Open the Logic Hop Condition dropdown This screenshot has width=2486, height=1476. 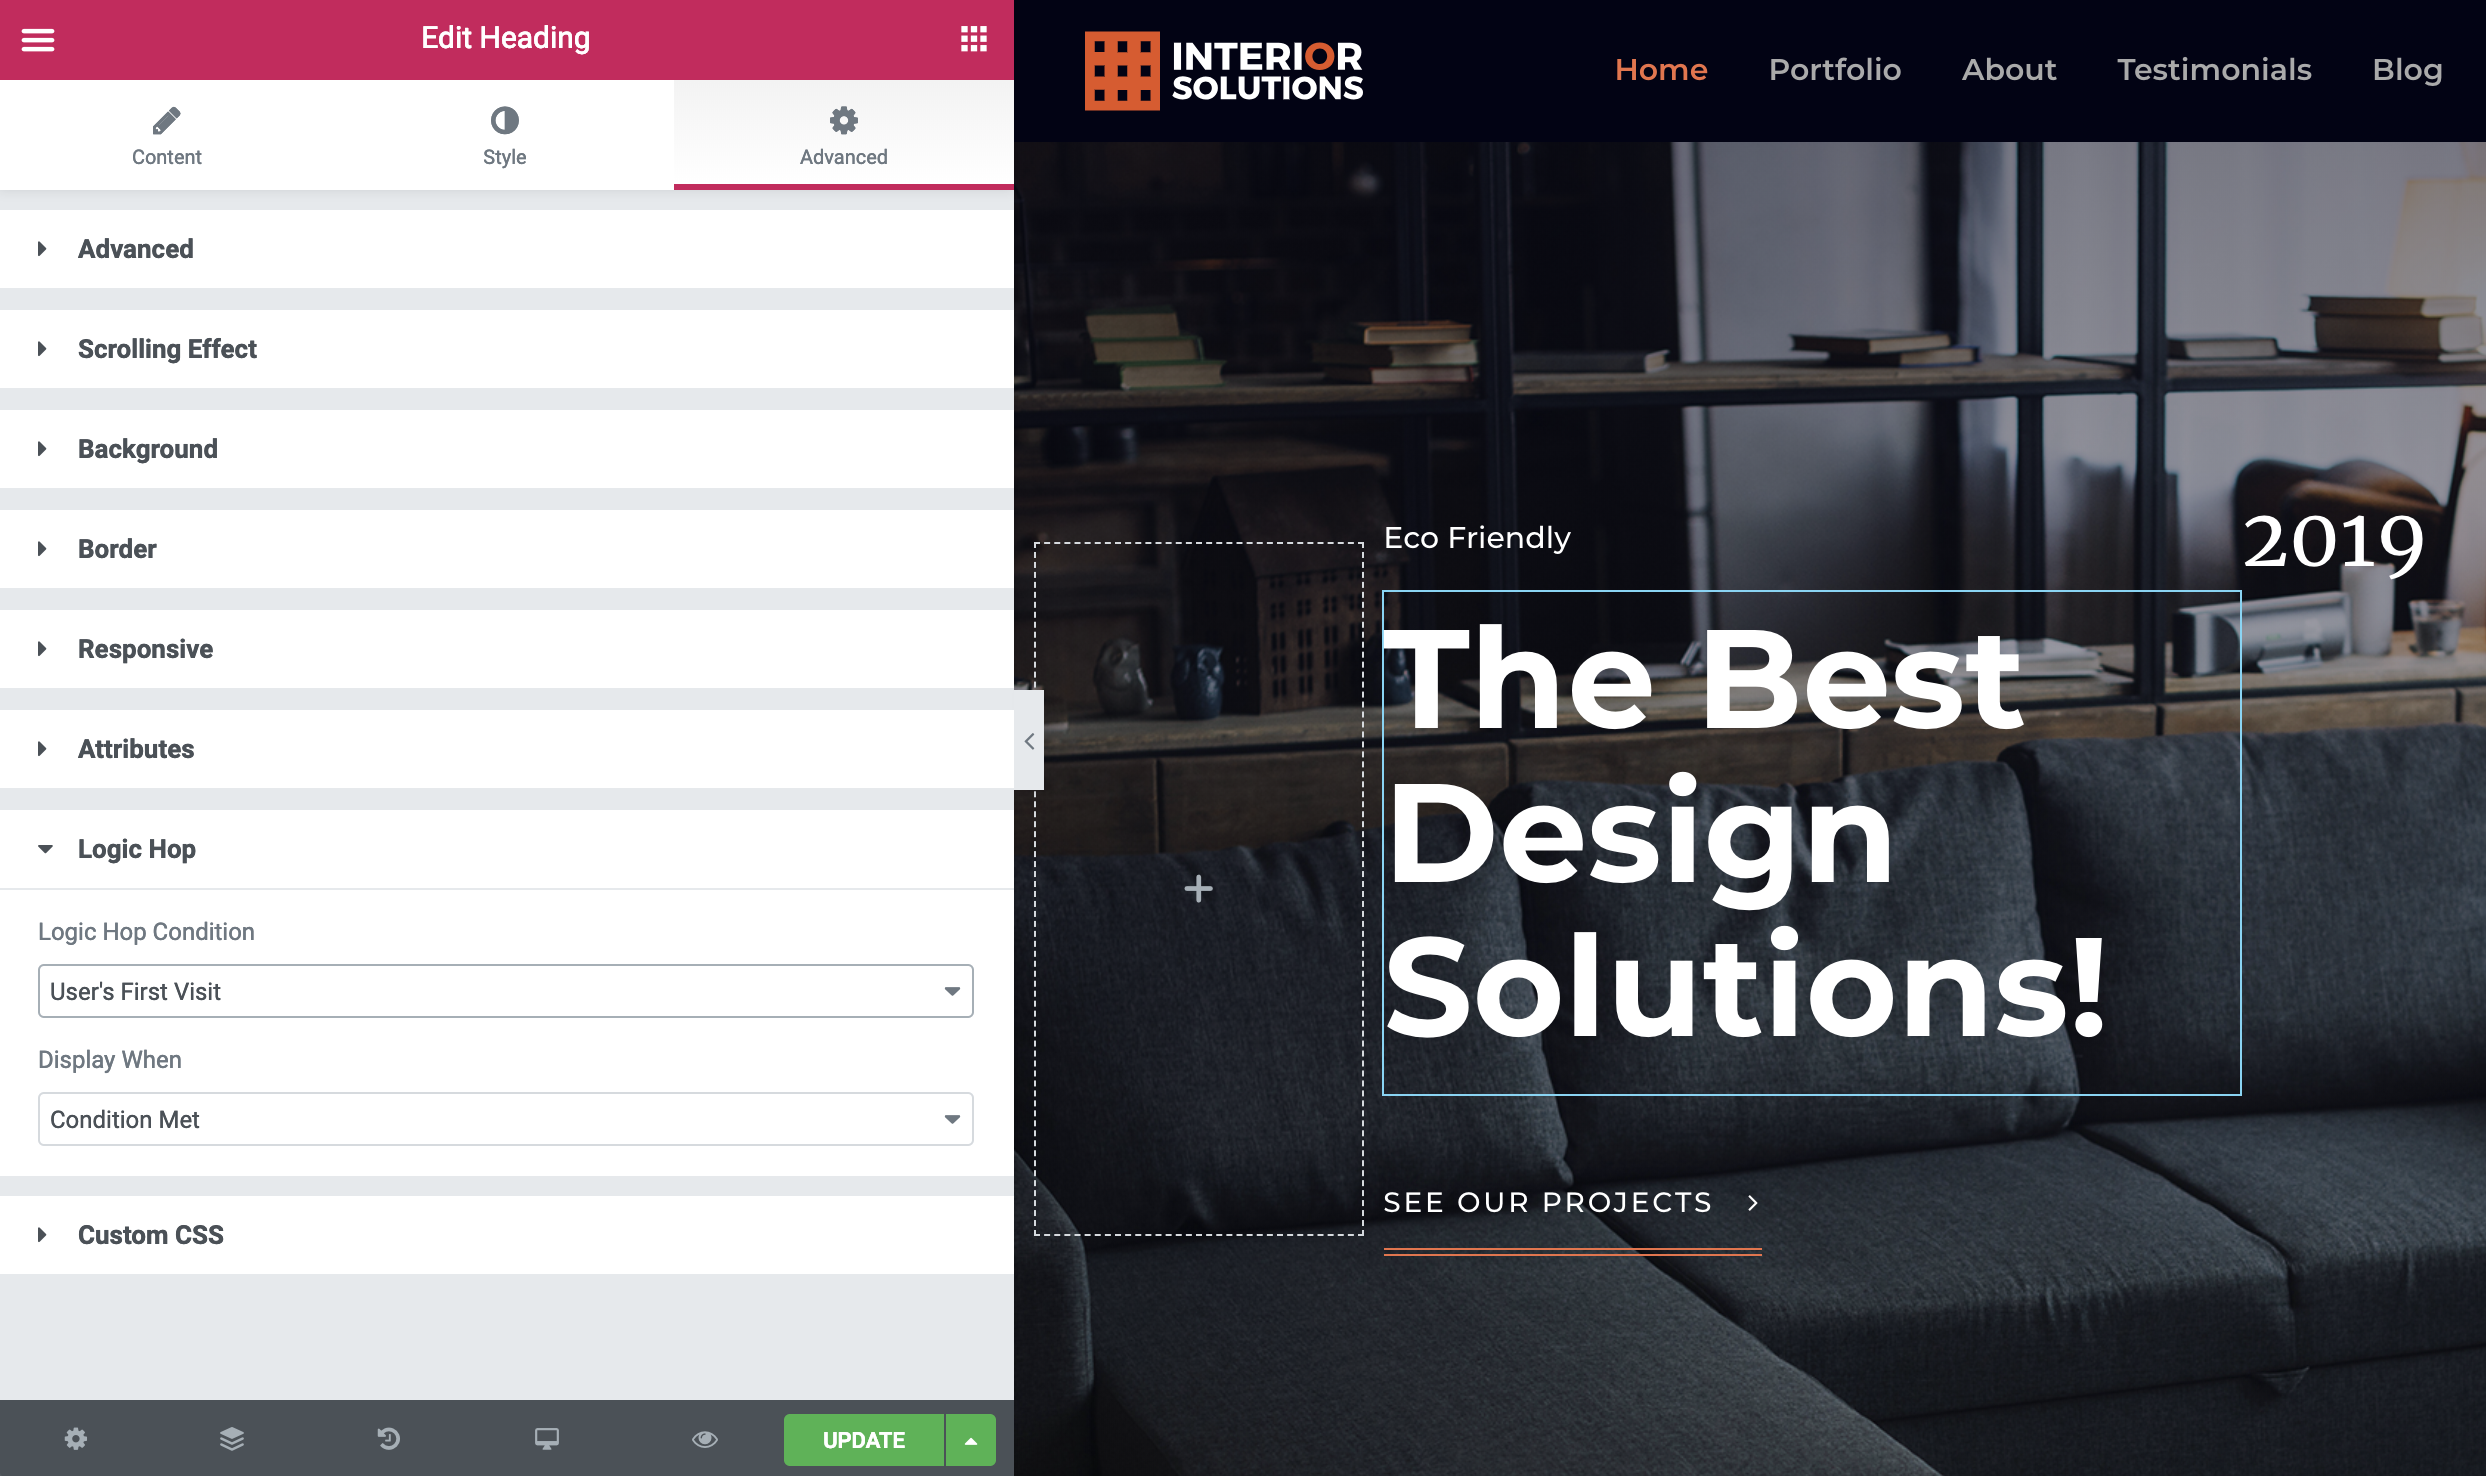click(504, 991)
